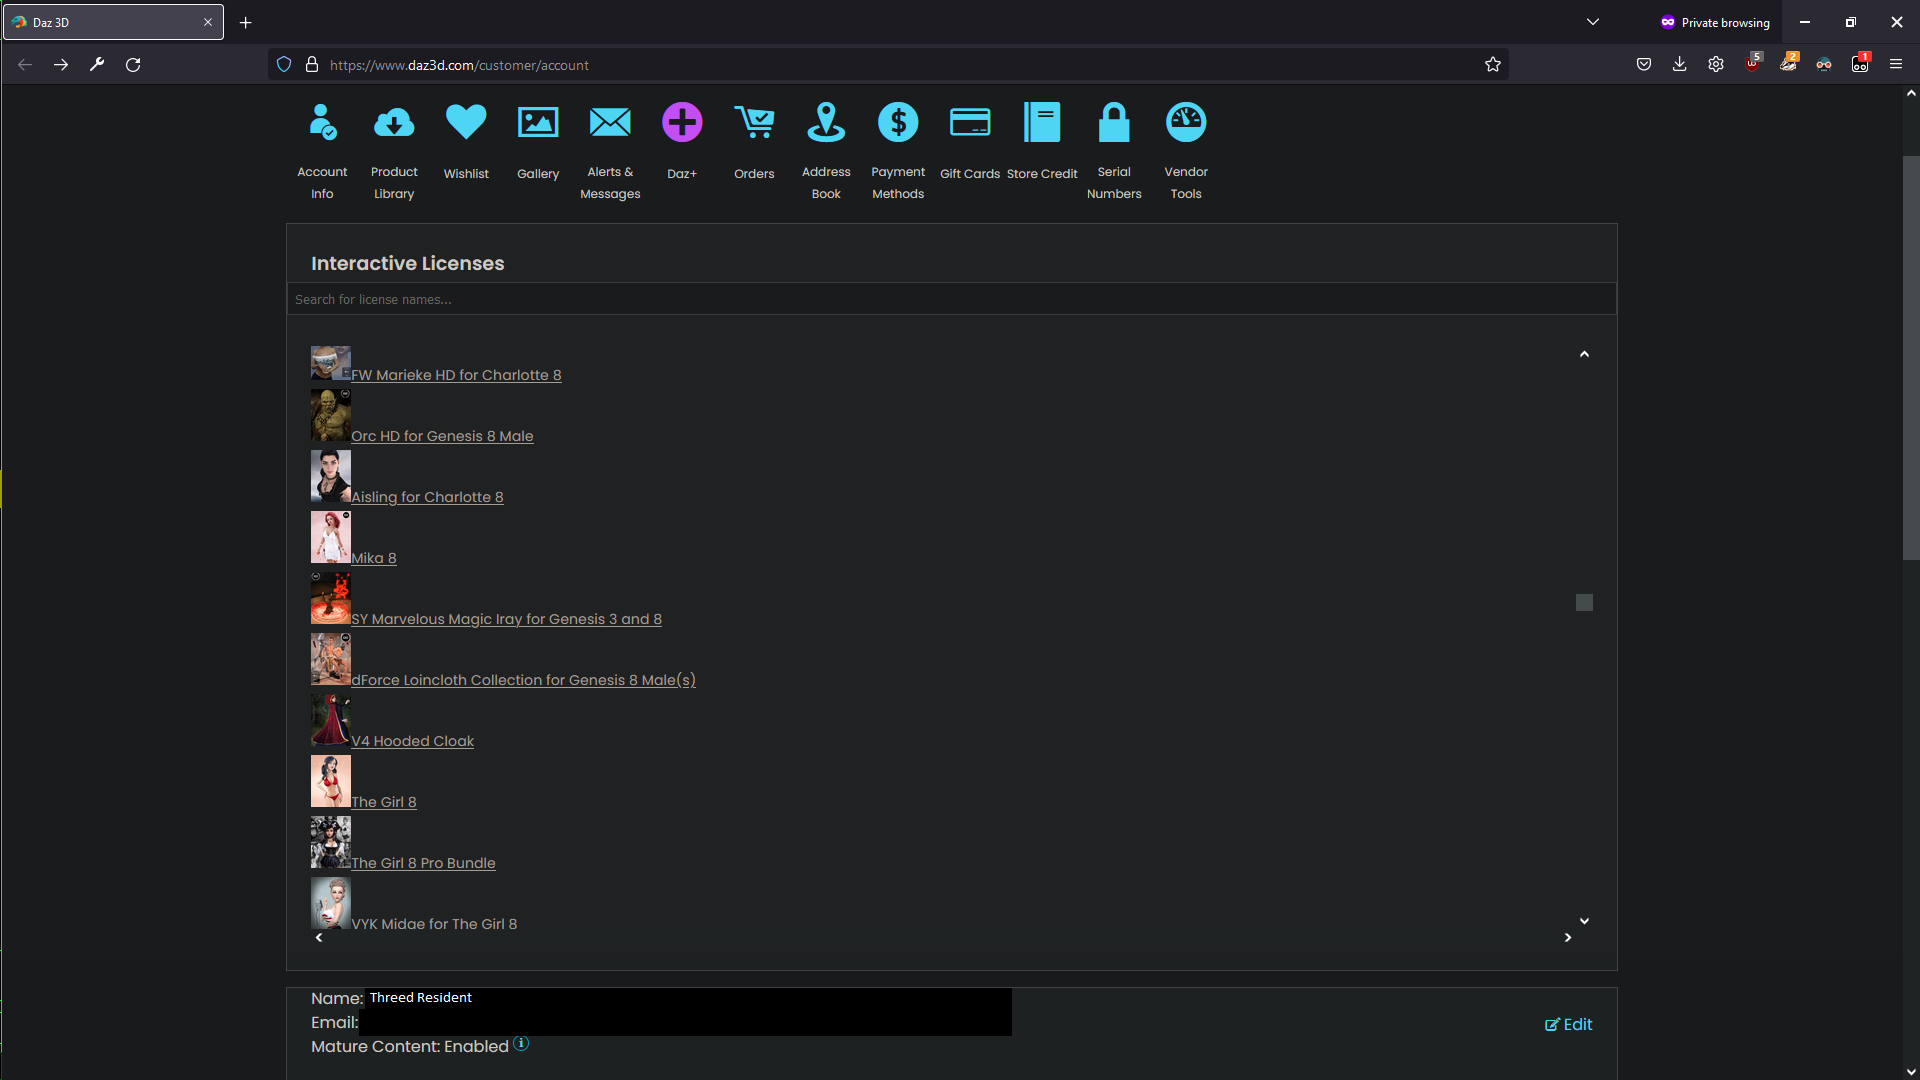Open the Orc HD for Genesis 8 Male link

(x=442, y=436)
